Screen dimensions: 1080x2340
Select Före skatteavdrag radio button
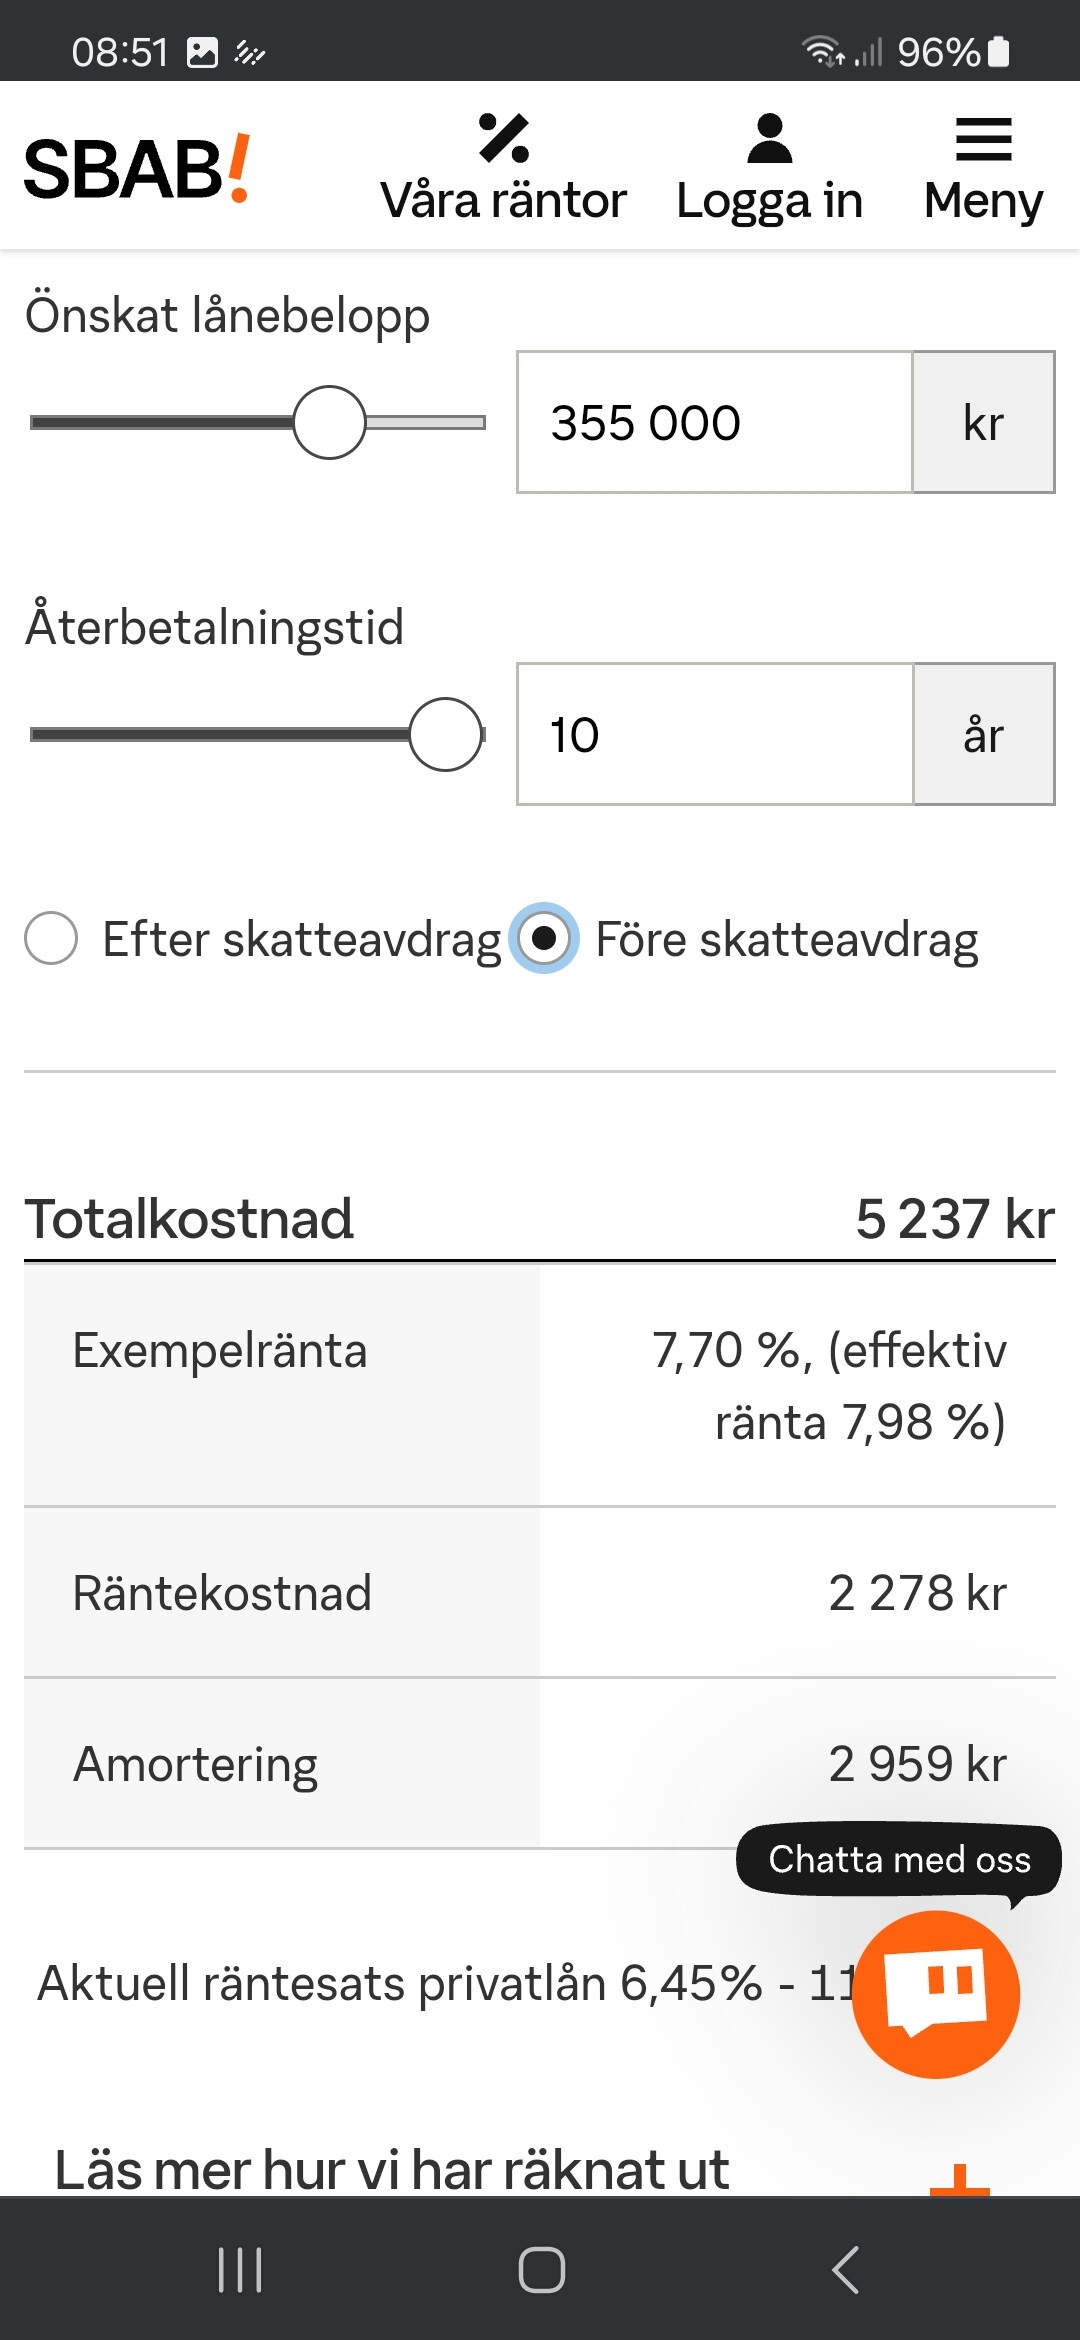coord(544,938)
